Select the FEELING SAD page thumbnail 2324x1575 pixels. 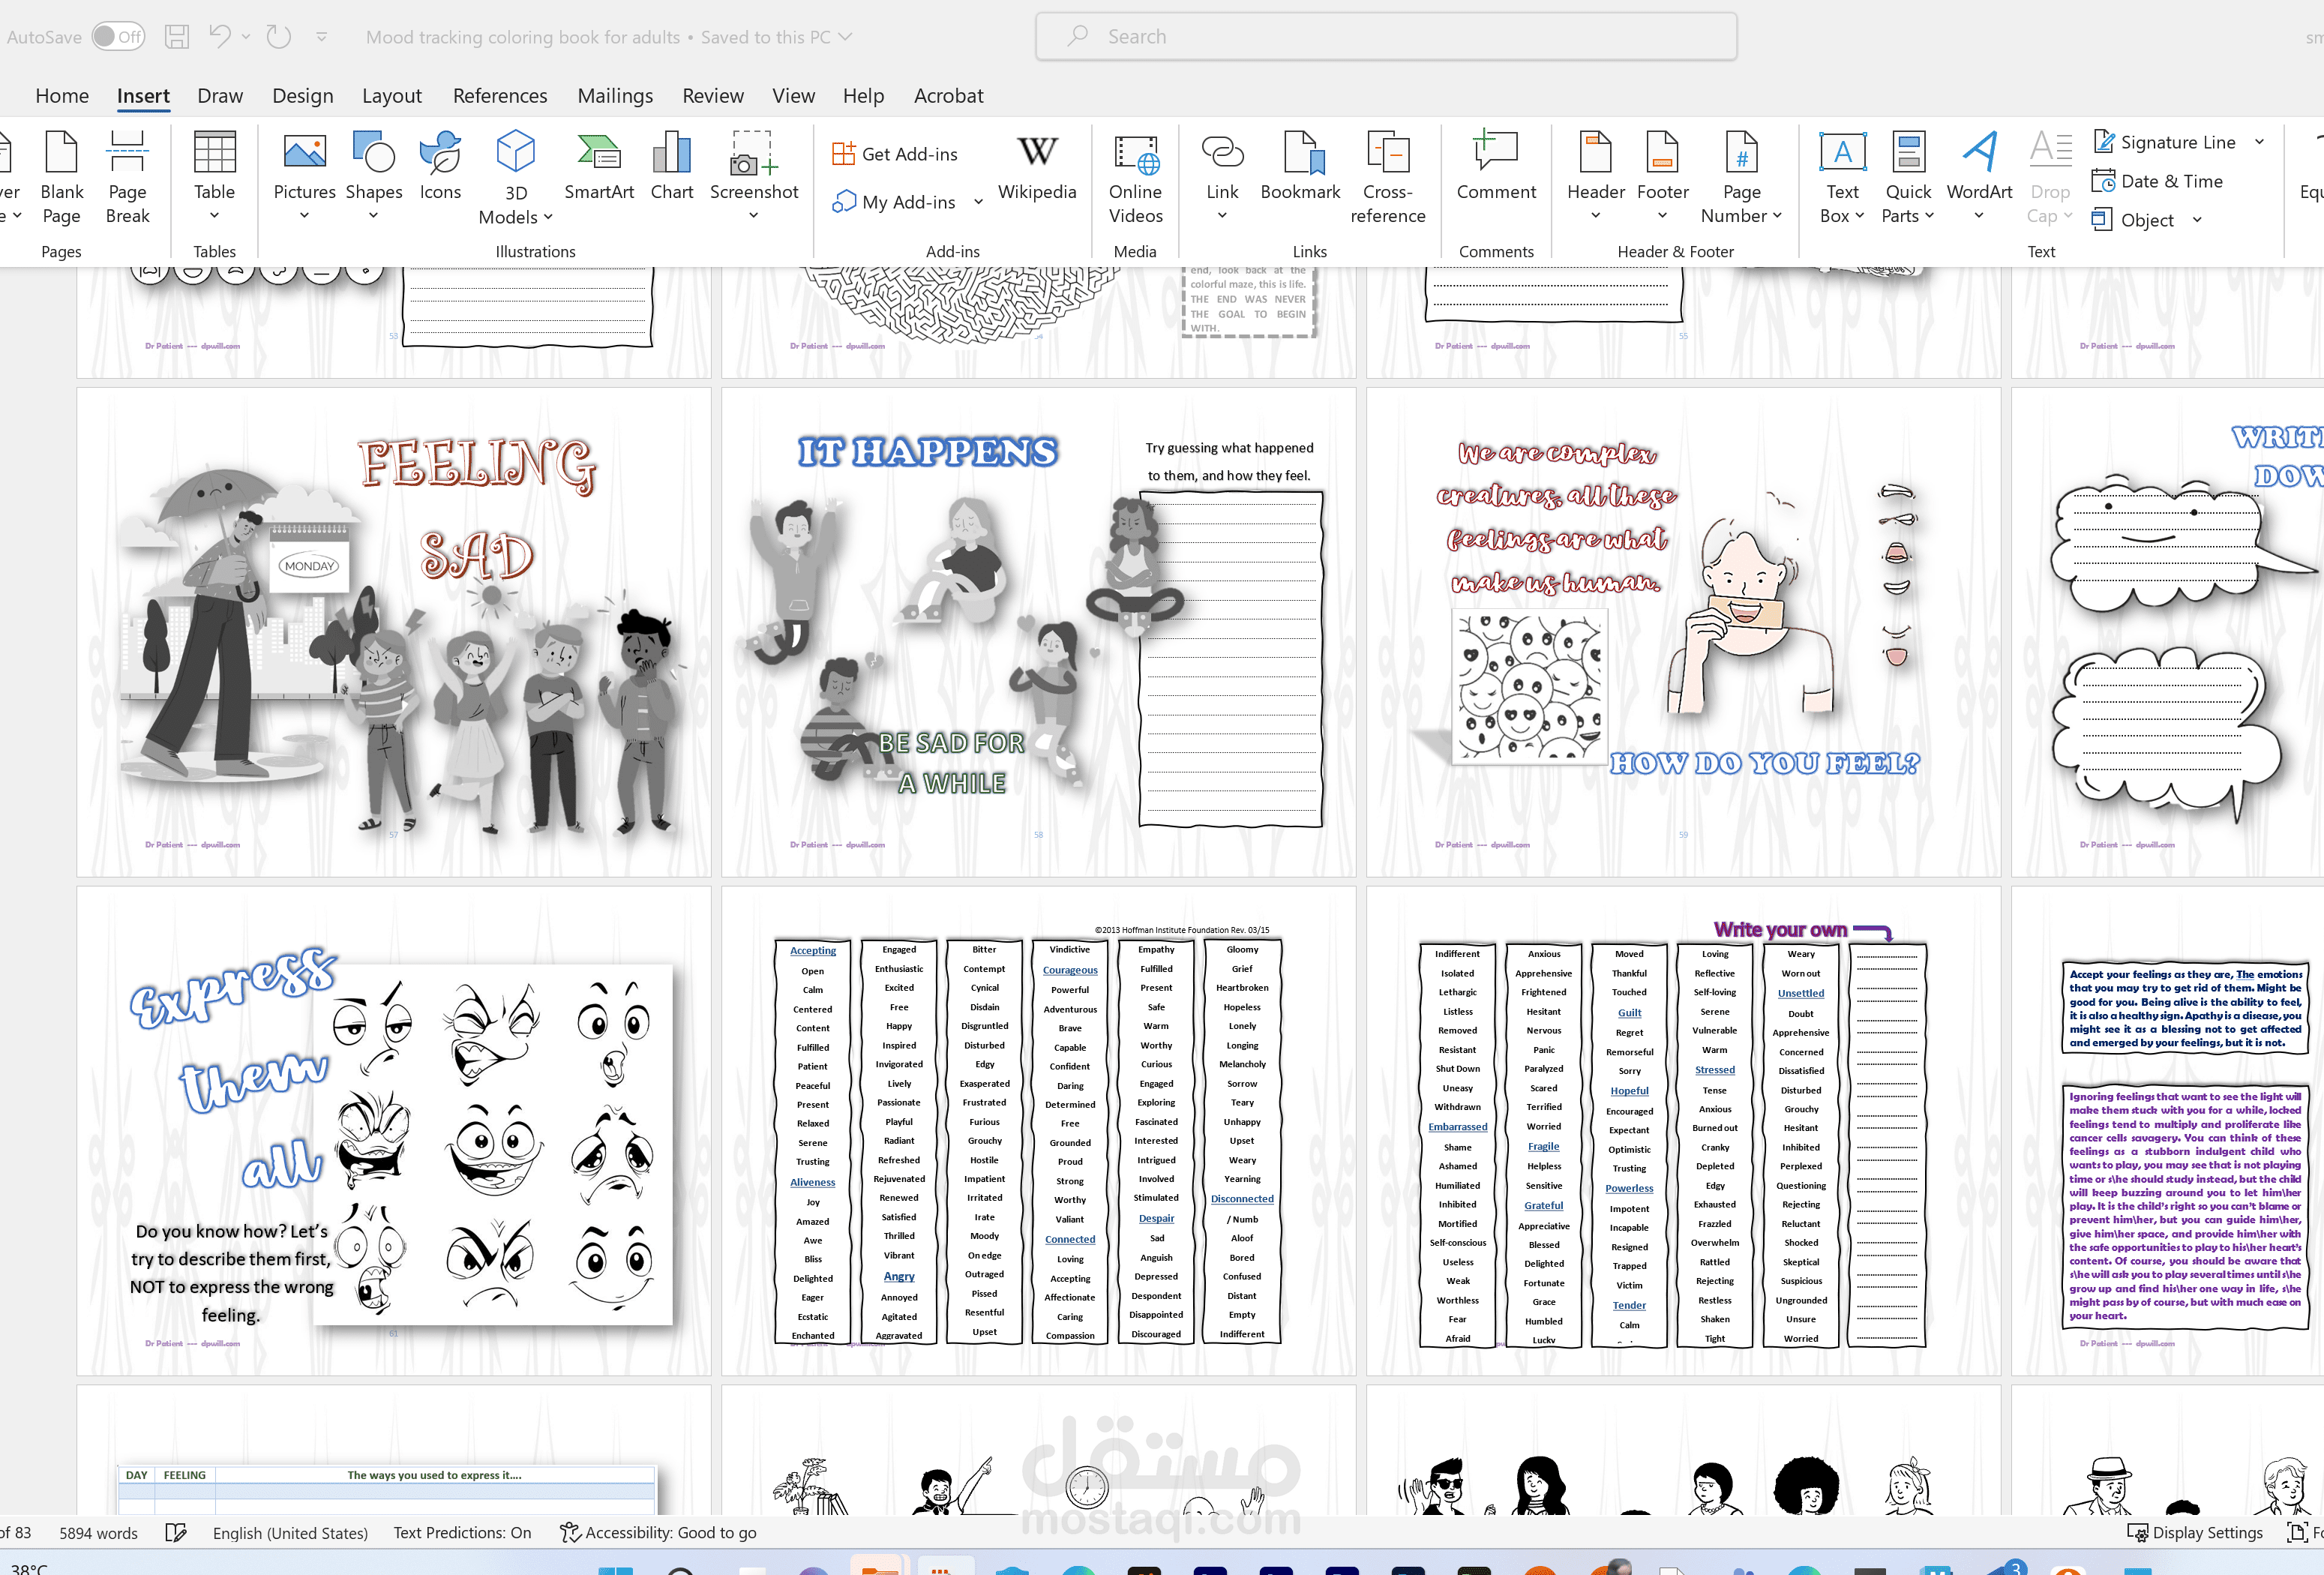click(x=393, y=632)
